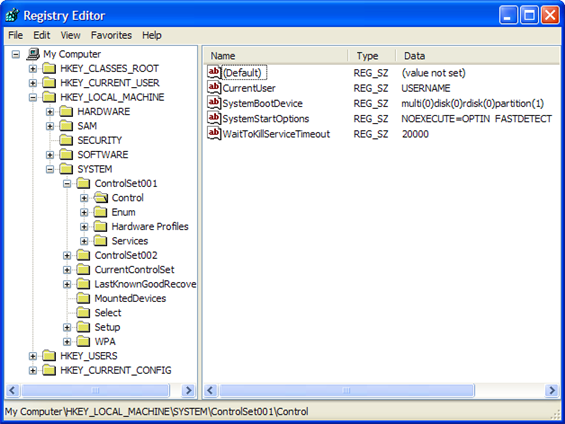
Task: Expand the HKEY_CLASSES_ROOT branch
Action: [x=32, y=68]
